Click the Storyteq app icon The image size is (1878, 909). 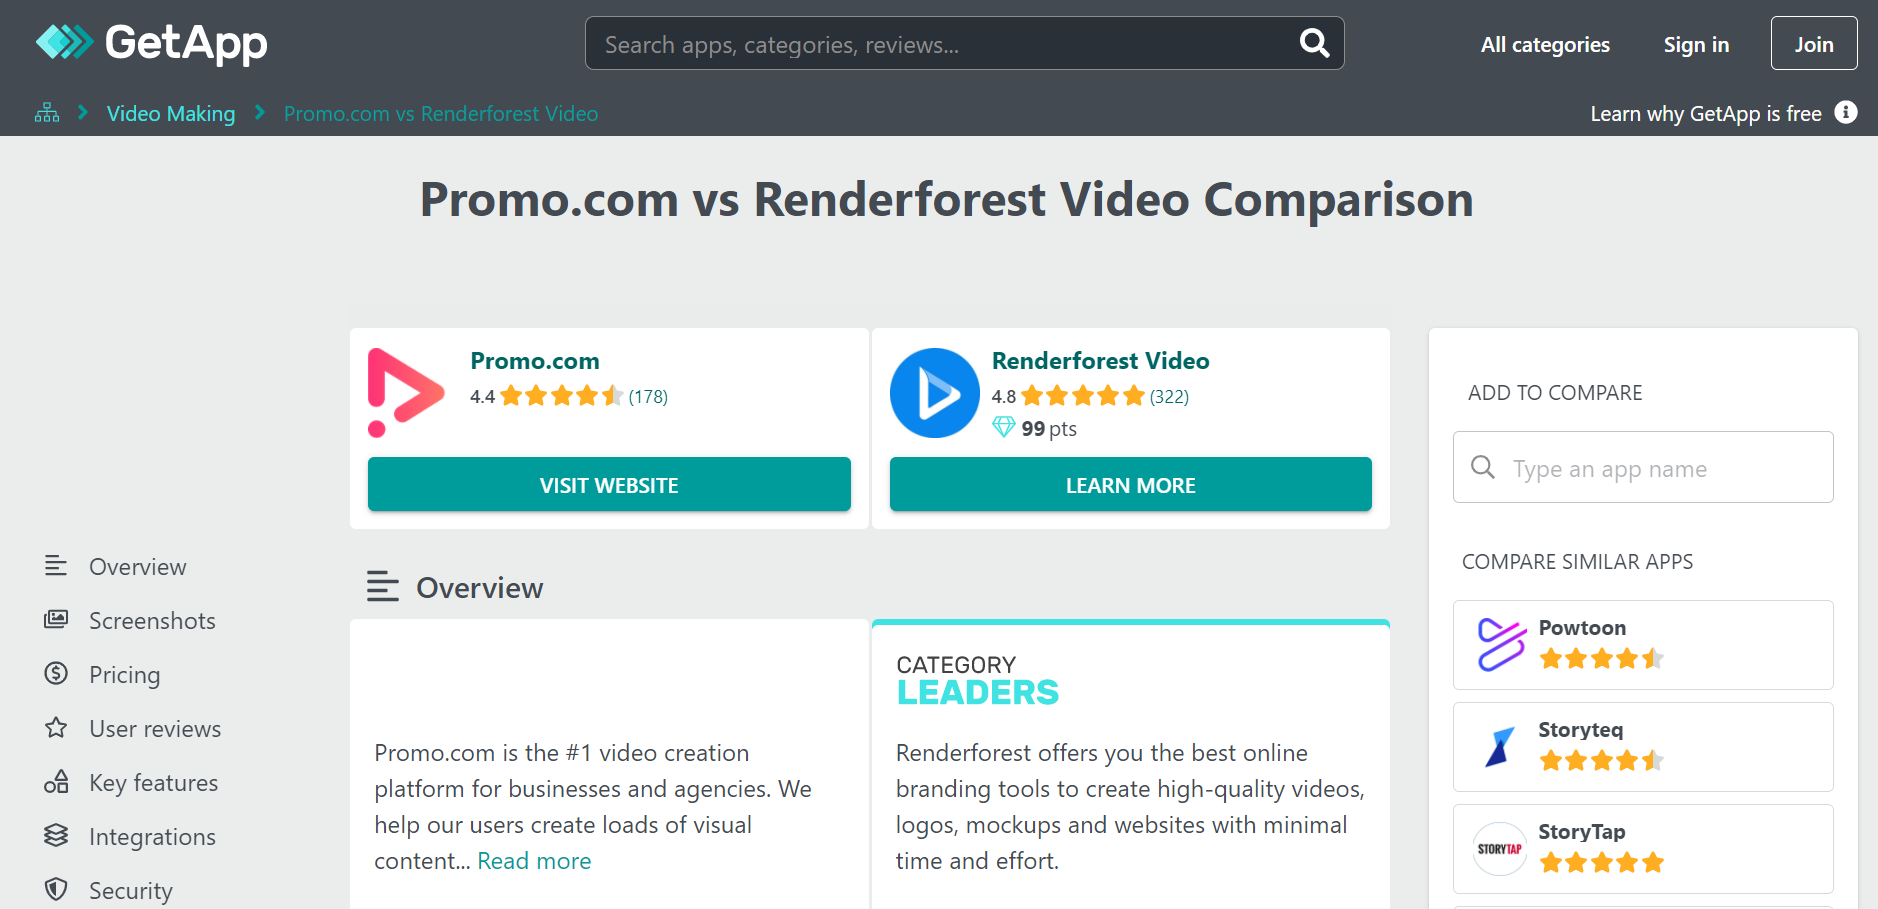[x=1500, y=747]
